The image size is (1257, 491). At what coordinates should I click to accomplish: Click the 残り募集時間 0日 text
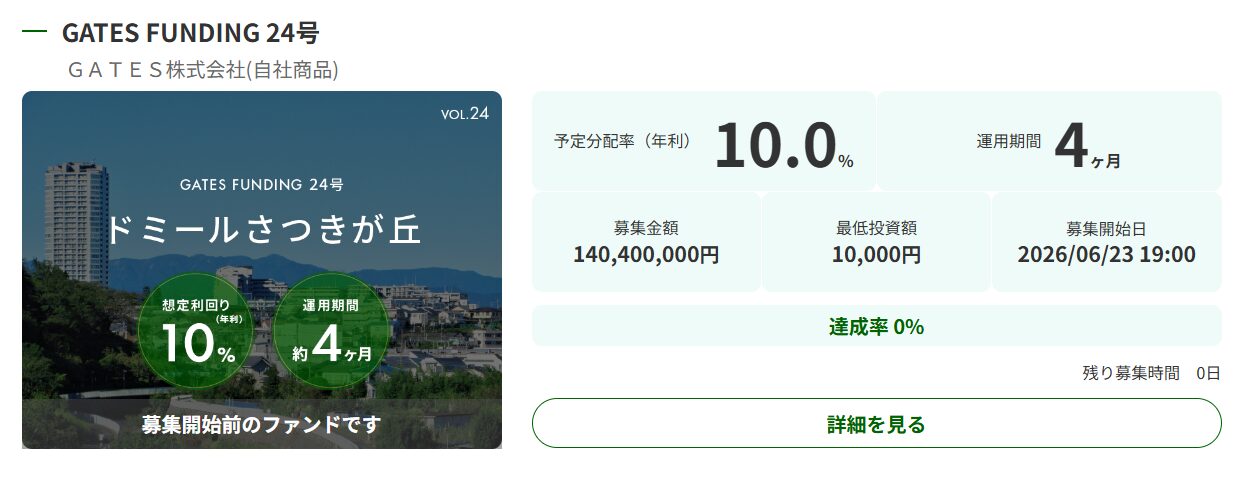(1151, 373)
